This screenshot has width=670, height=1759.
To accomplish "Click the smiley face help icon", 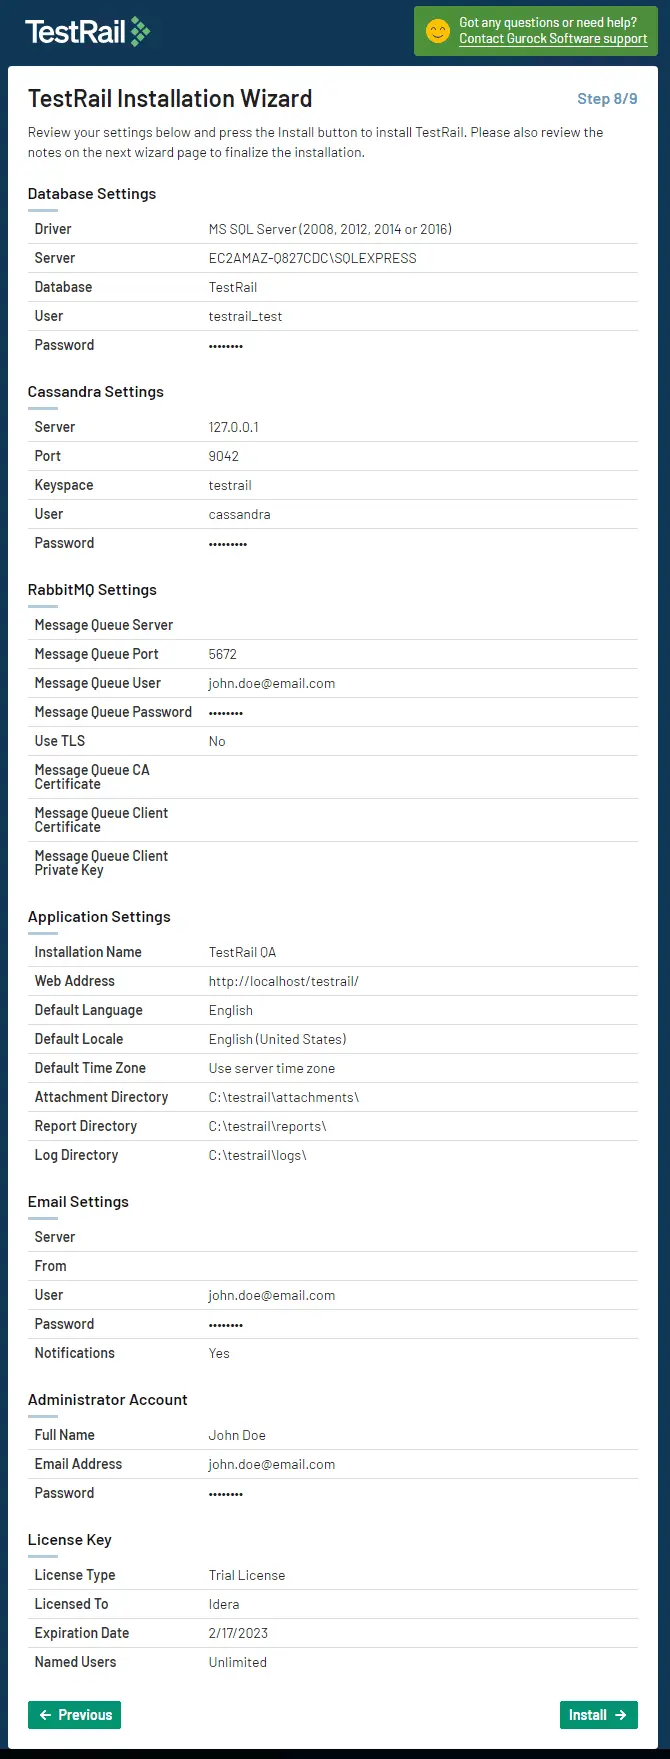I will tap(438, 31).
